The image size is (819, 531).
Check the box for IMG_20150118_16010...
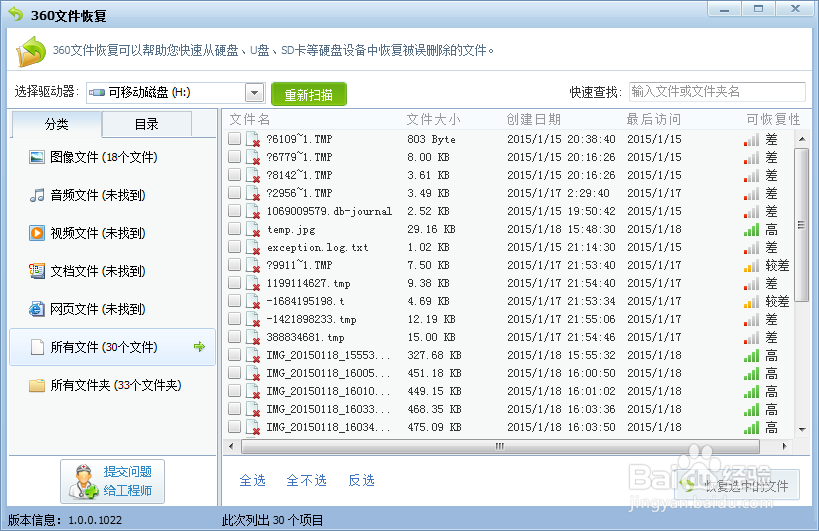tap(235, 391)
